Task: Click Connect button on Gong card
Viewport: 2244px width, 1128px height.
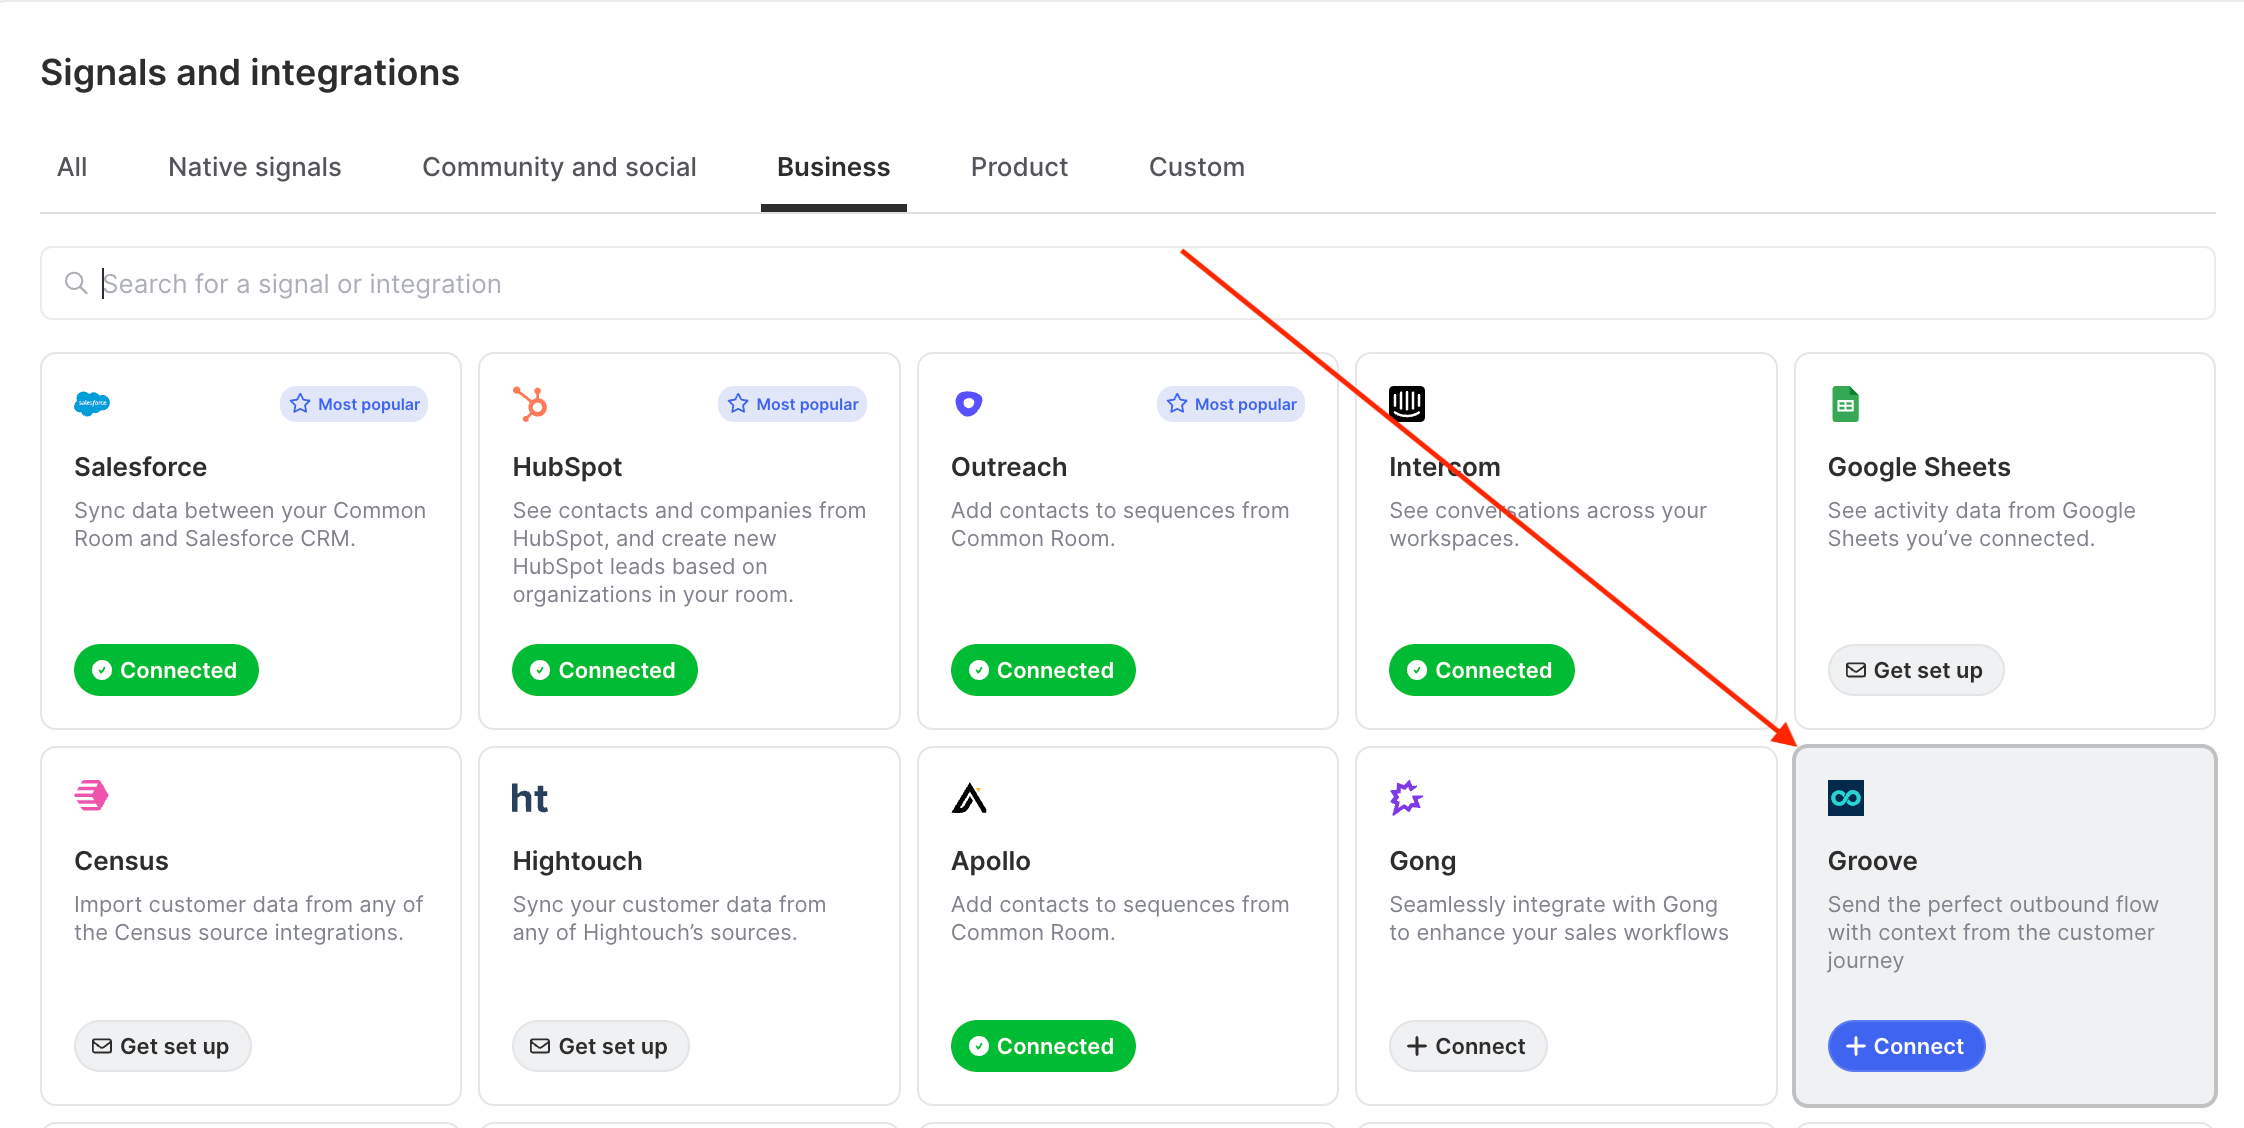Action: click(1468, 1046)
